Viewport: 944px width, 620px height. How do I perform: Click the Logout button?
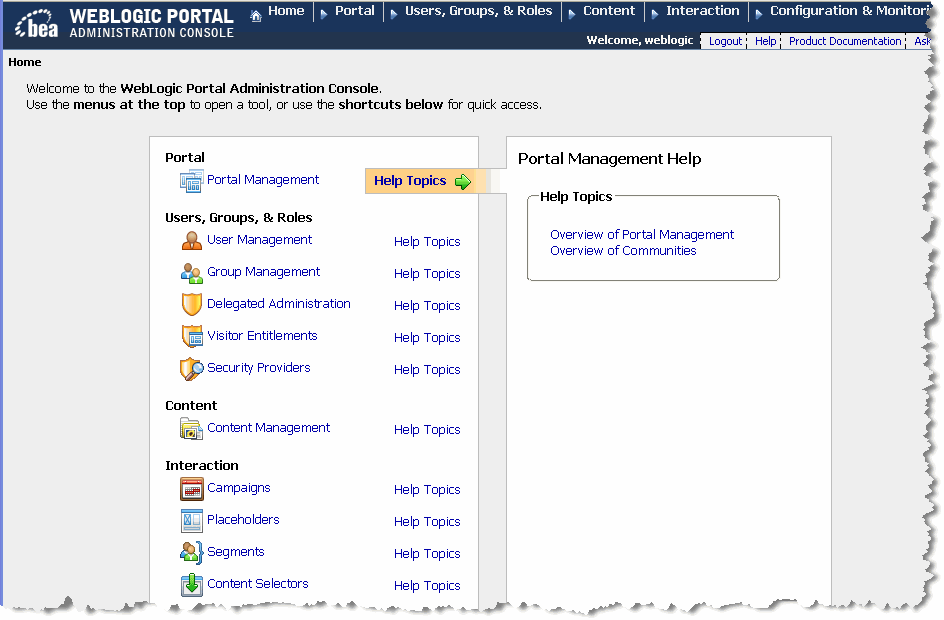click(723, 41)
